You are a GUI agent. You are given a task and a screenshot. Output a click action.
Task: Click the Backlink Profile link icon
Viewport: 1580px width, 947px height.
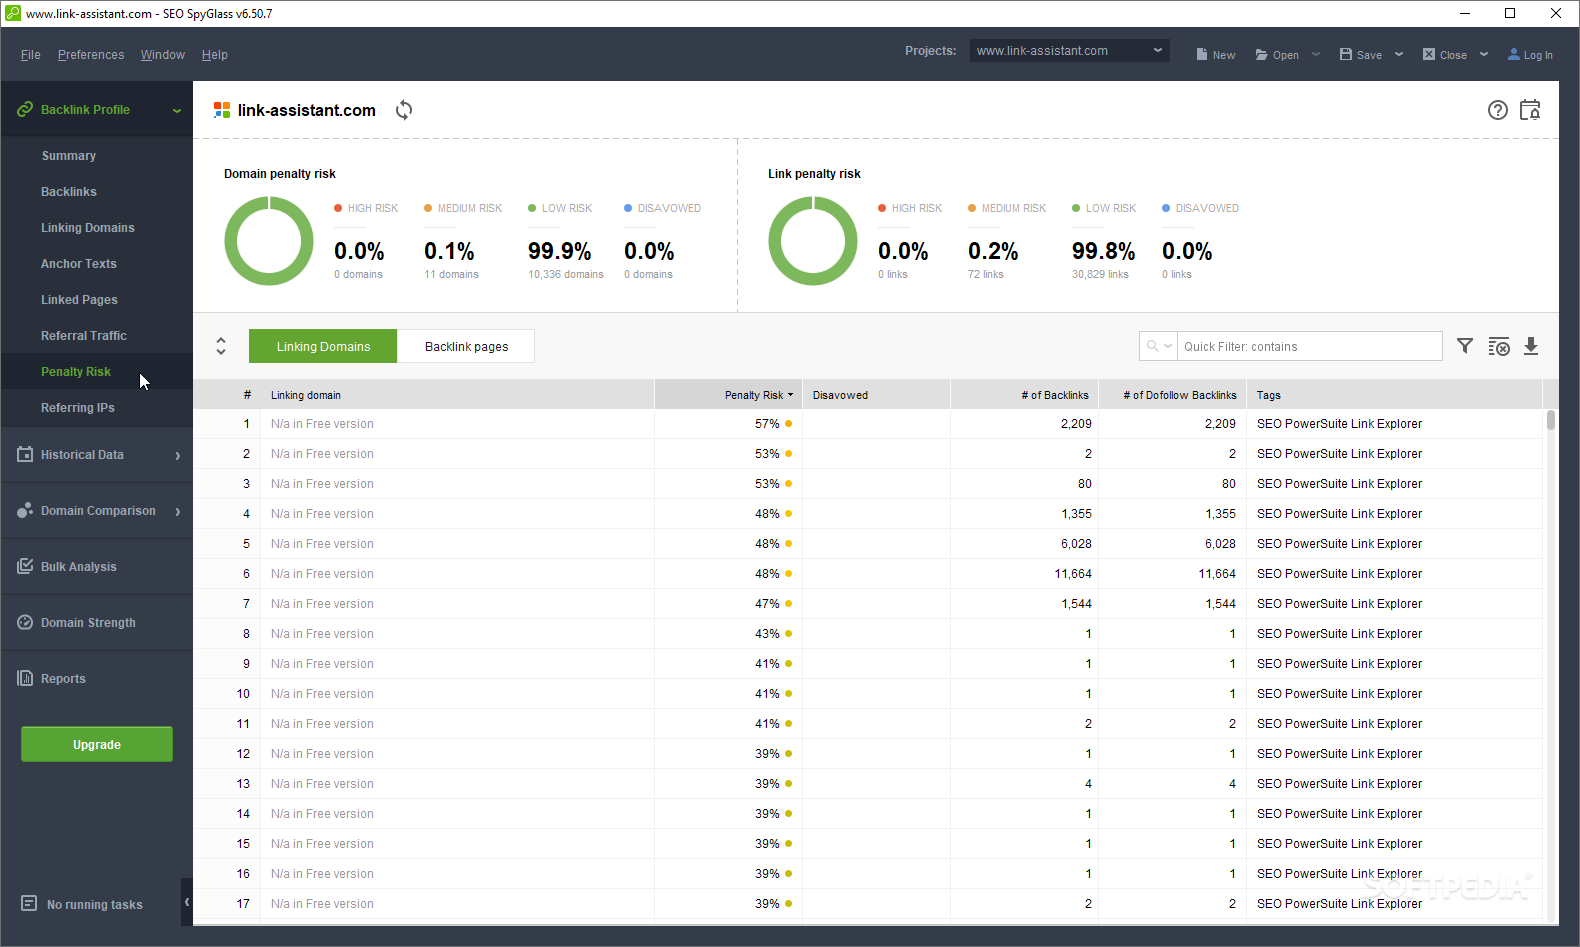(25, 110)
